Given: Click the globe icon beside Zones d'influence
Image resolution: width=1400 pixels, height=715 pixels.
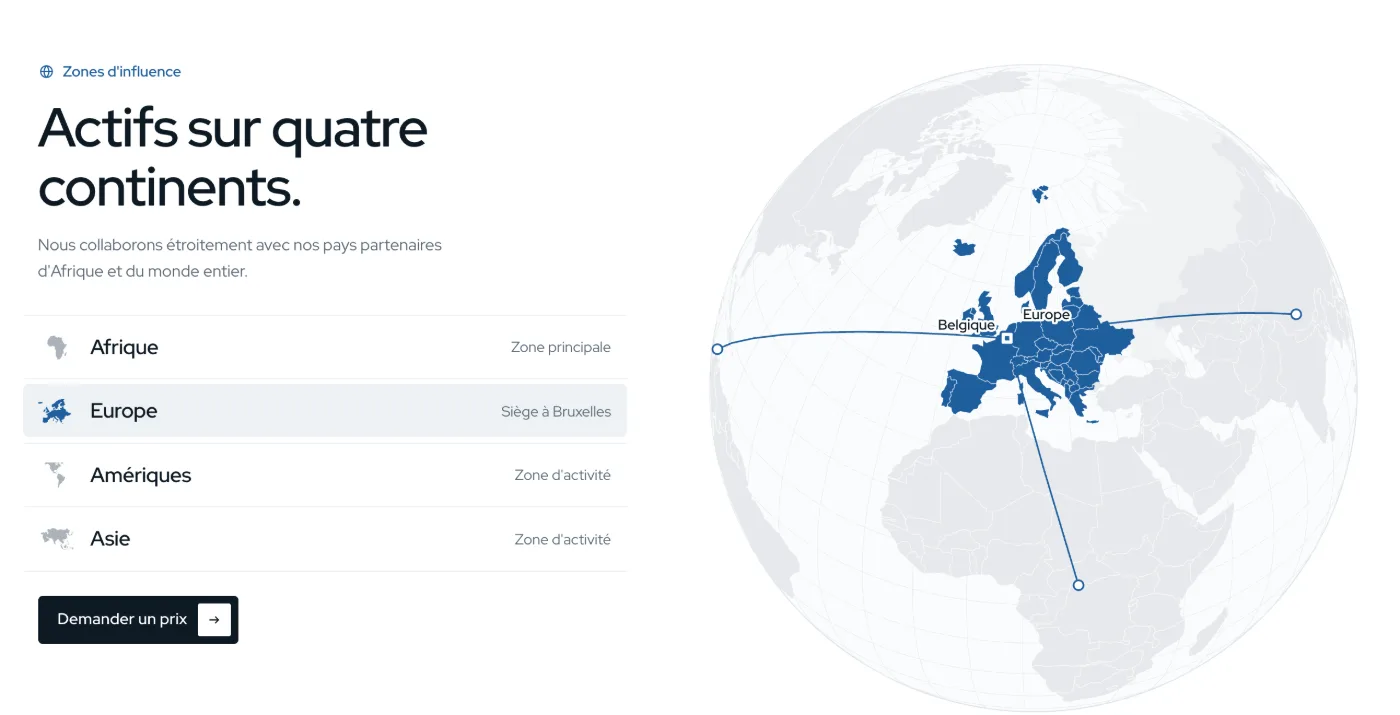Looking at the screenshot, I should coord(46,72).
